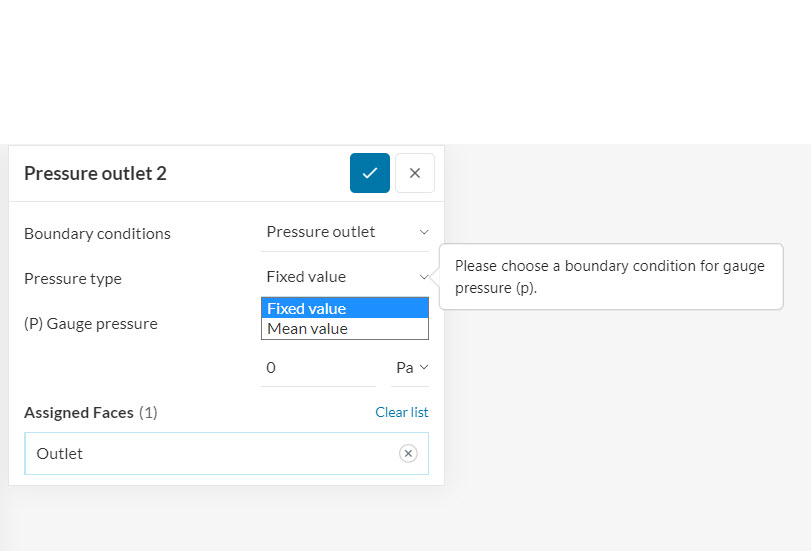Confirm the Pressure outlet 2 settings with checkmark
This screenshot has height=551, width=811.
[x=369, y=173]
